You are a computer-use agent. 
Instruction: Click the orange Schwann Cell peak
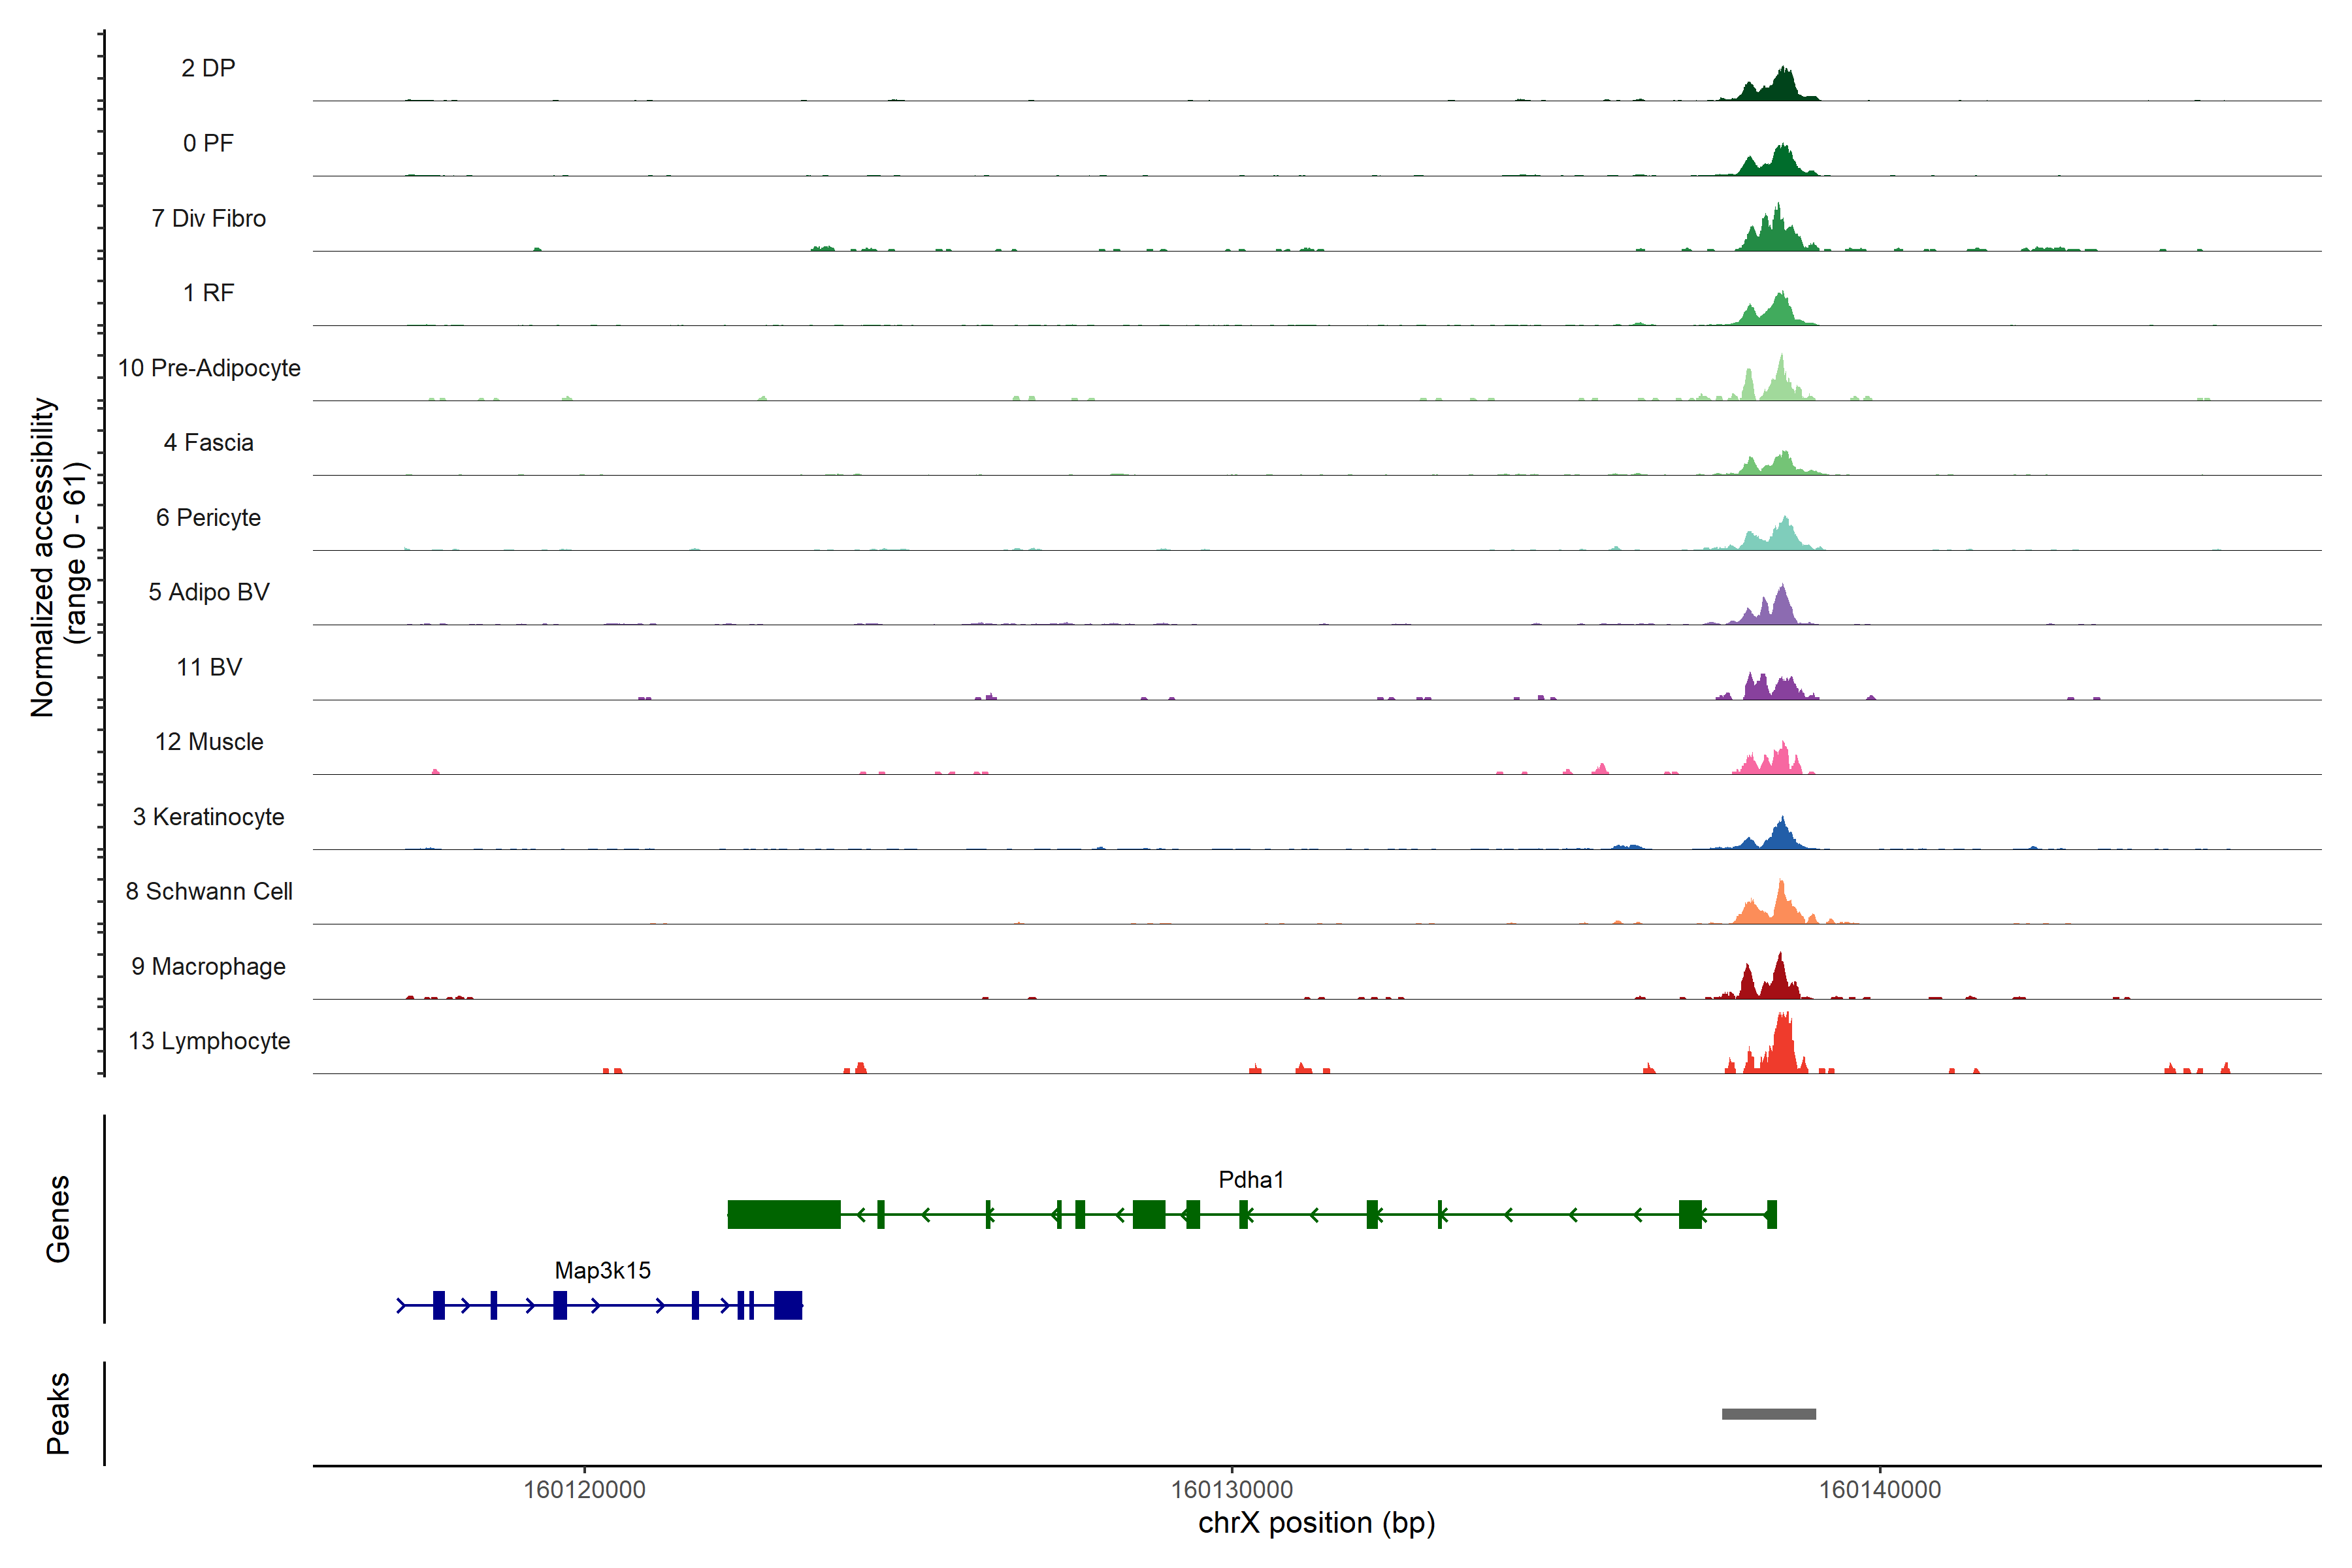[x=1780, y=905]
